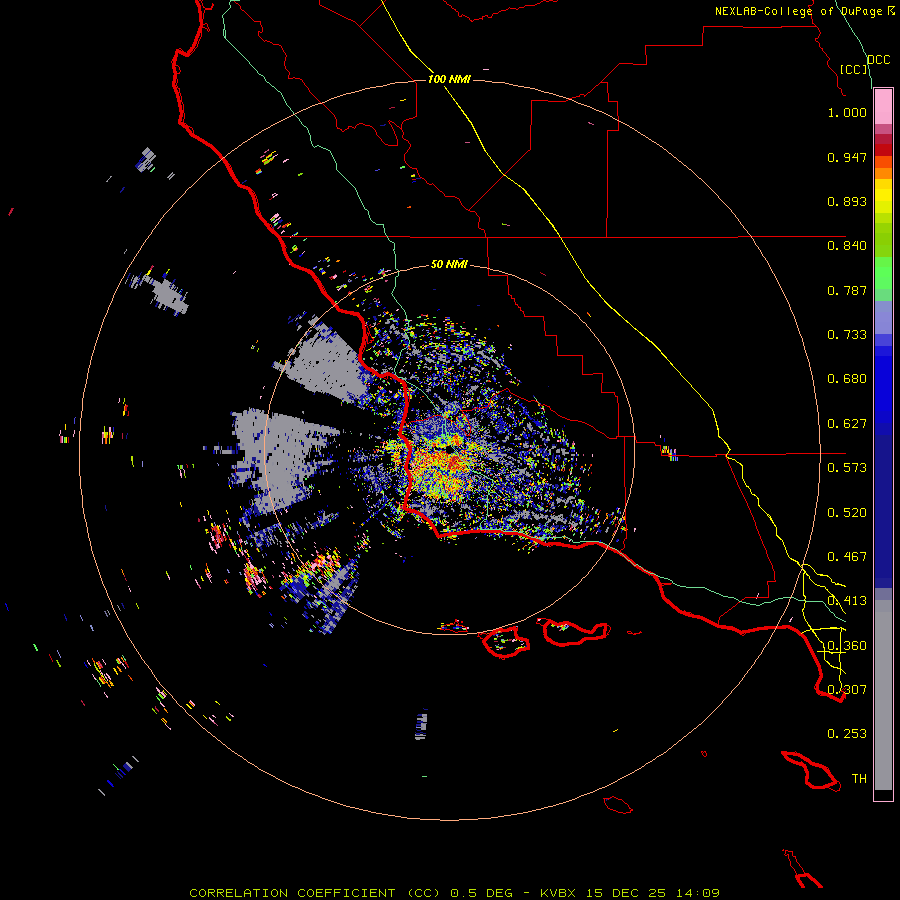Viewport: 900px width, 900px height.
Task: Click the 15 DEC 25 date in the footer
Action: coord(626,893)
